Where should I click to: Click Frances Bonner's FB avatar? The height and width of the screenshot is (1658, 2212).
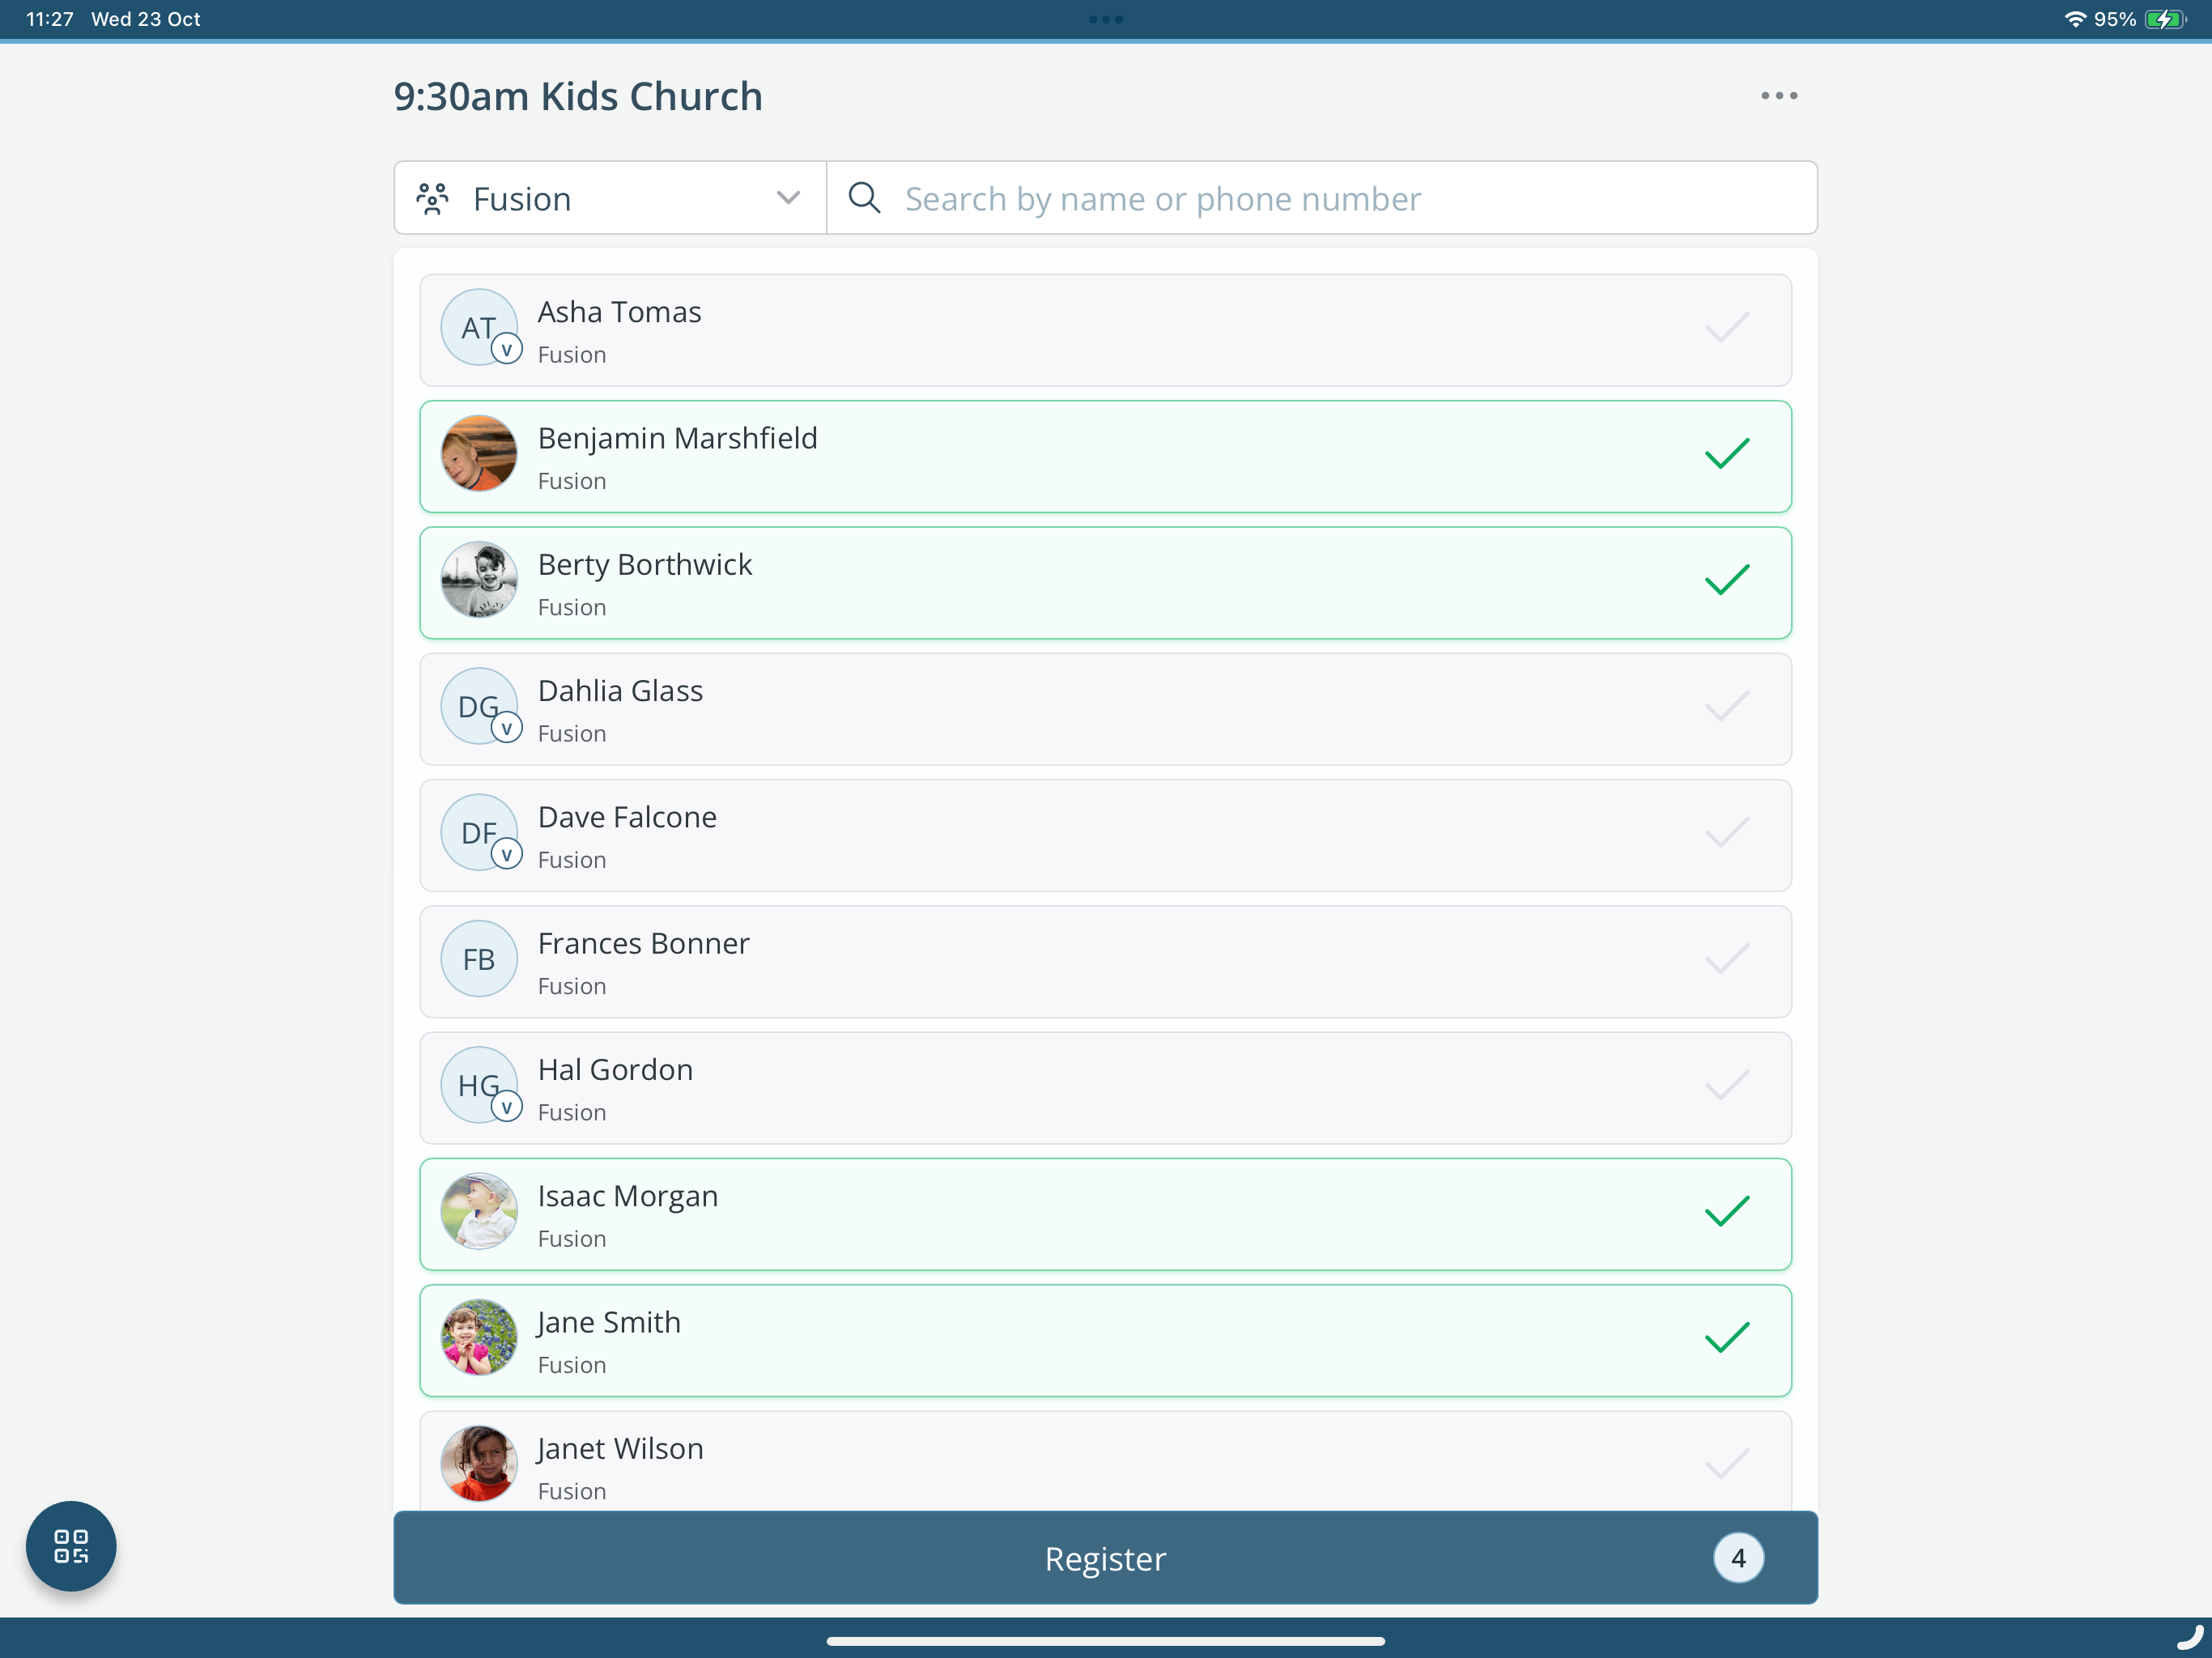point(479,958)
